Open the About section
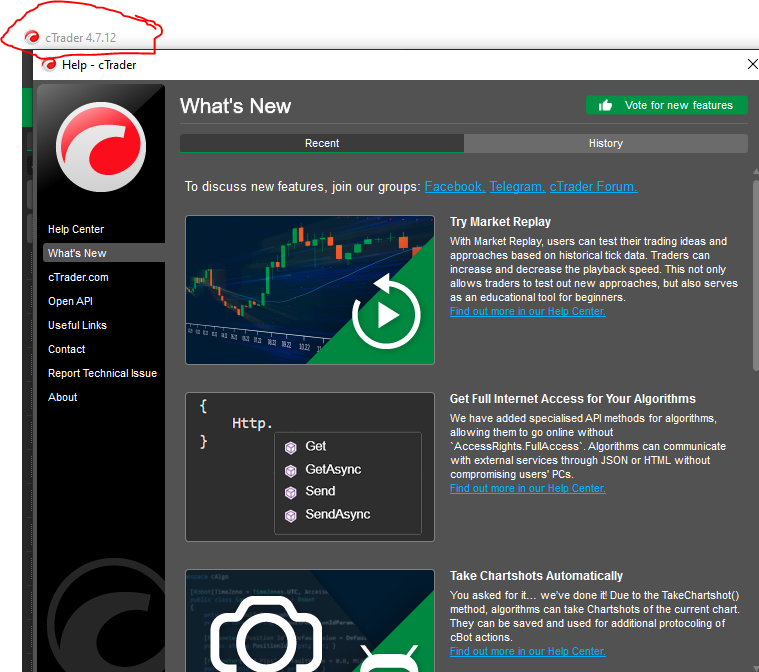Screen dimensions: 759x672 [x=62, y=397]
